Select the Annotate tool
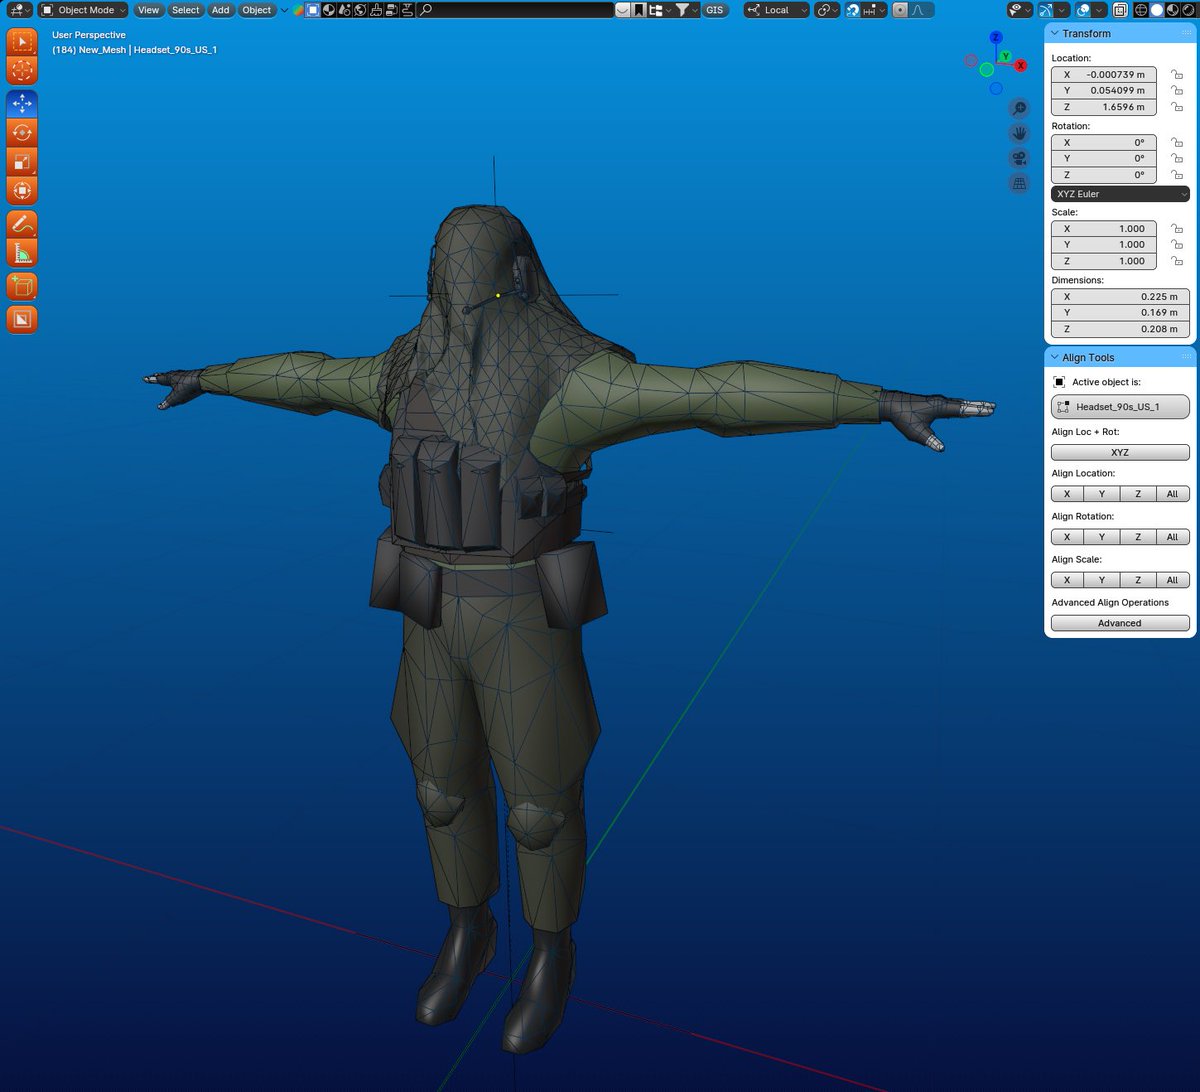This screenshot has width=1200, height=1092. 22,223
